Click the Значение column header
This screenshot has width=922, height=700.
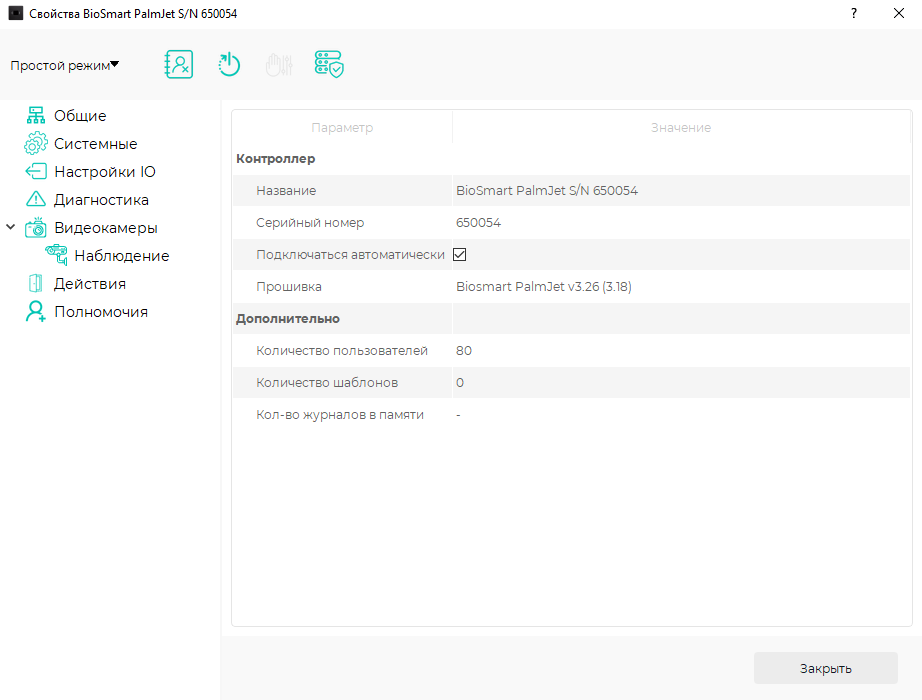(x=681, y=128)
